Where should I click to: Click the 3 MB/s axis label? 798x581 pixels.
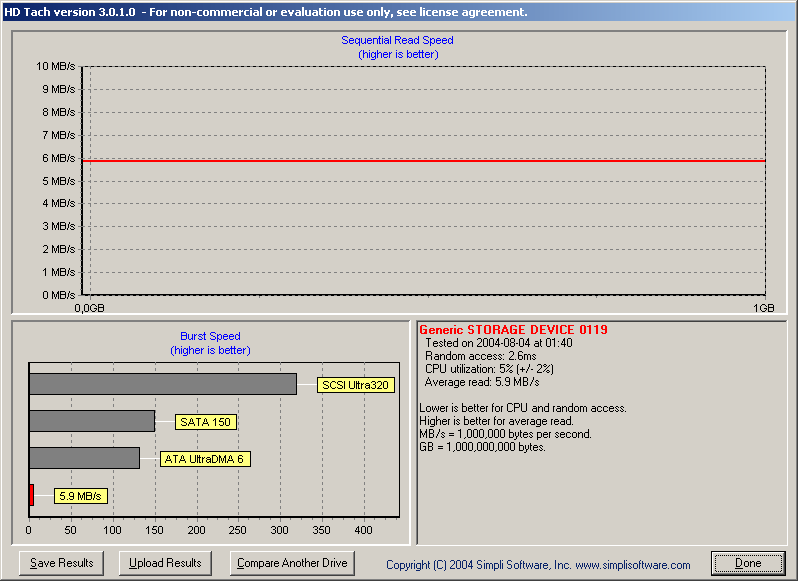pos(59,226)
